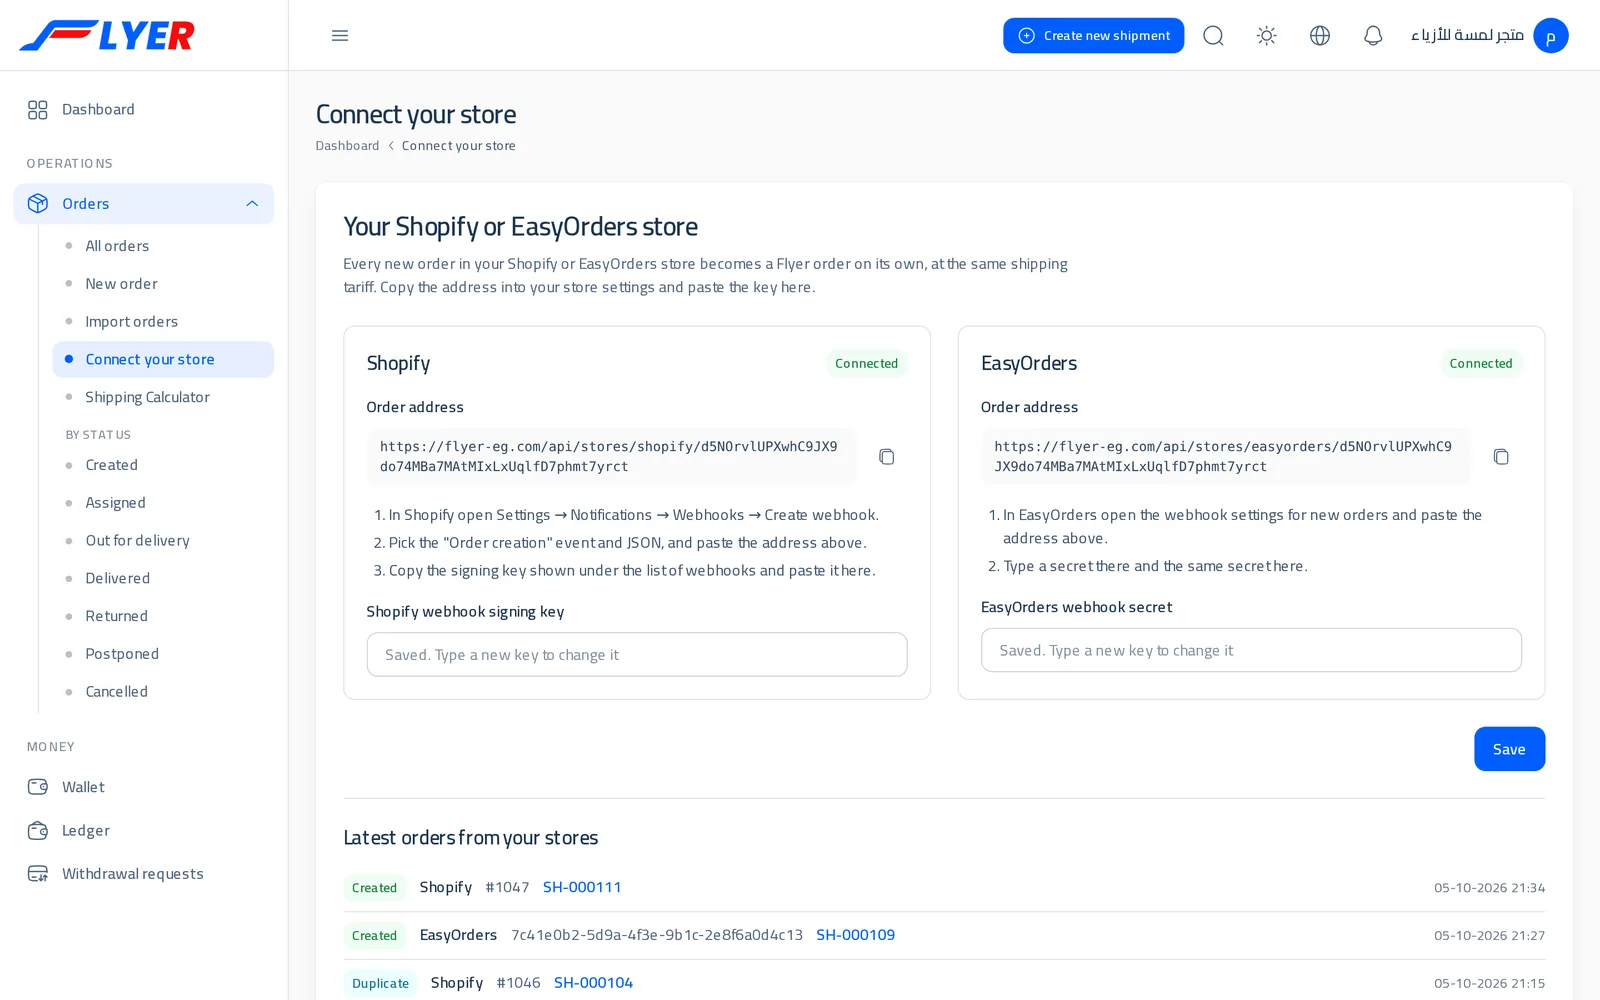Click the EasyOrders order ID 7c41e0b2

pyautogui.click(x=657, y=935)
